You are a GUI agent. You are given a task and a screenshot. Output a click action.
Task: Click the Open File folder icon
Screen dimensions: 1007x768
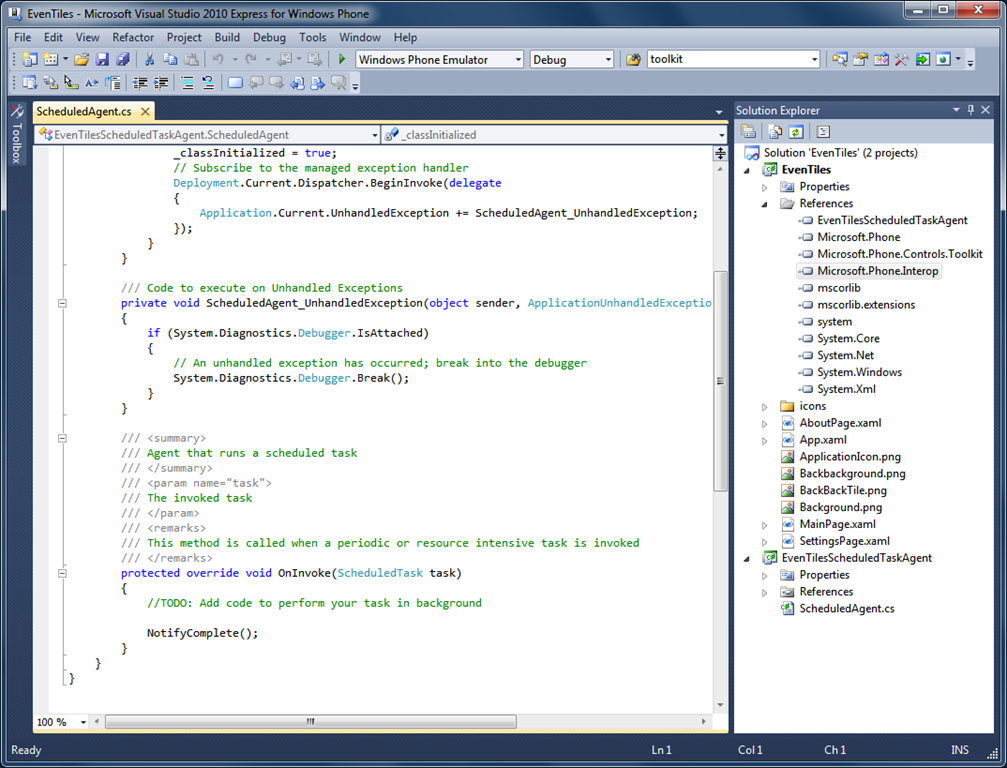coord(82,60)
